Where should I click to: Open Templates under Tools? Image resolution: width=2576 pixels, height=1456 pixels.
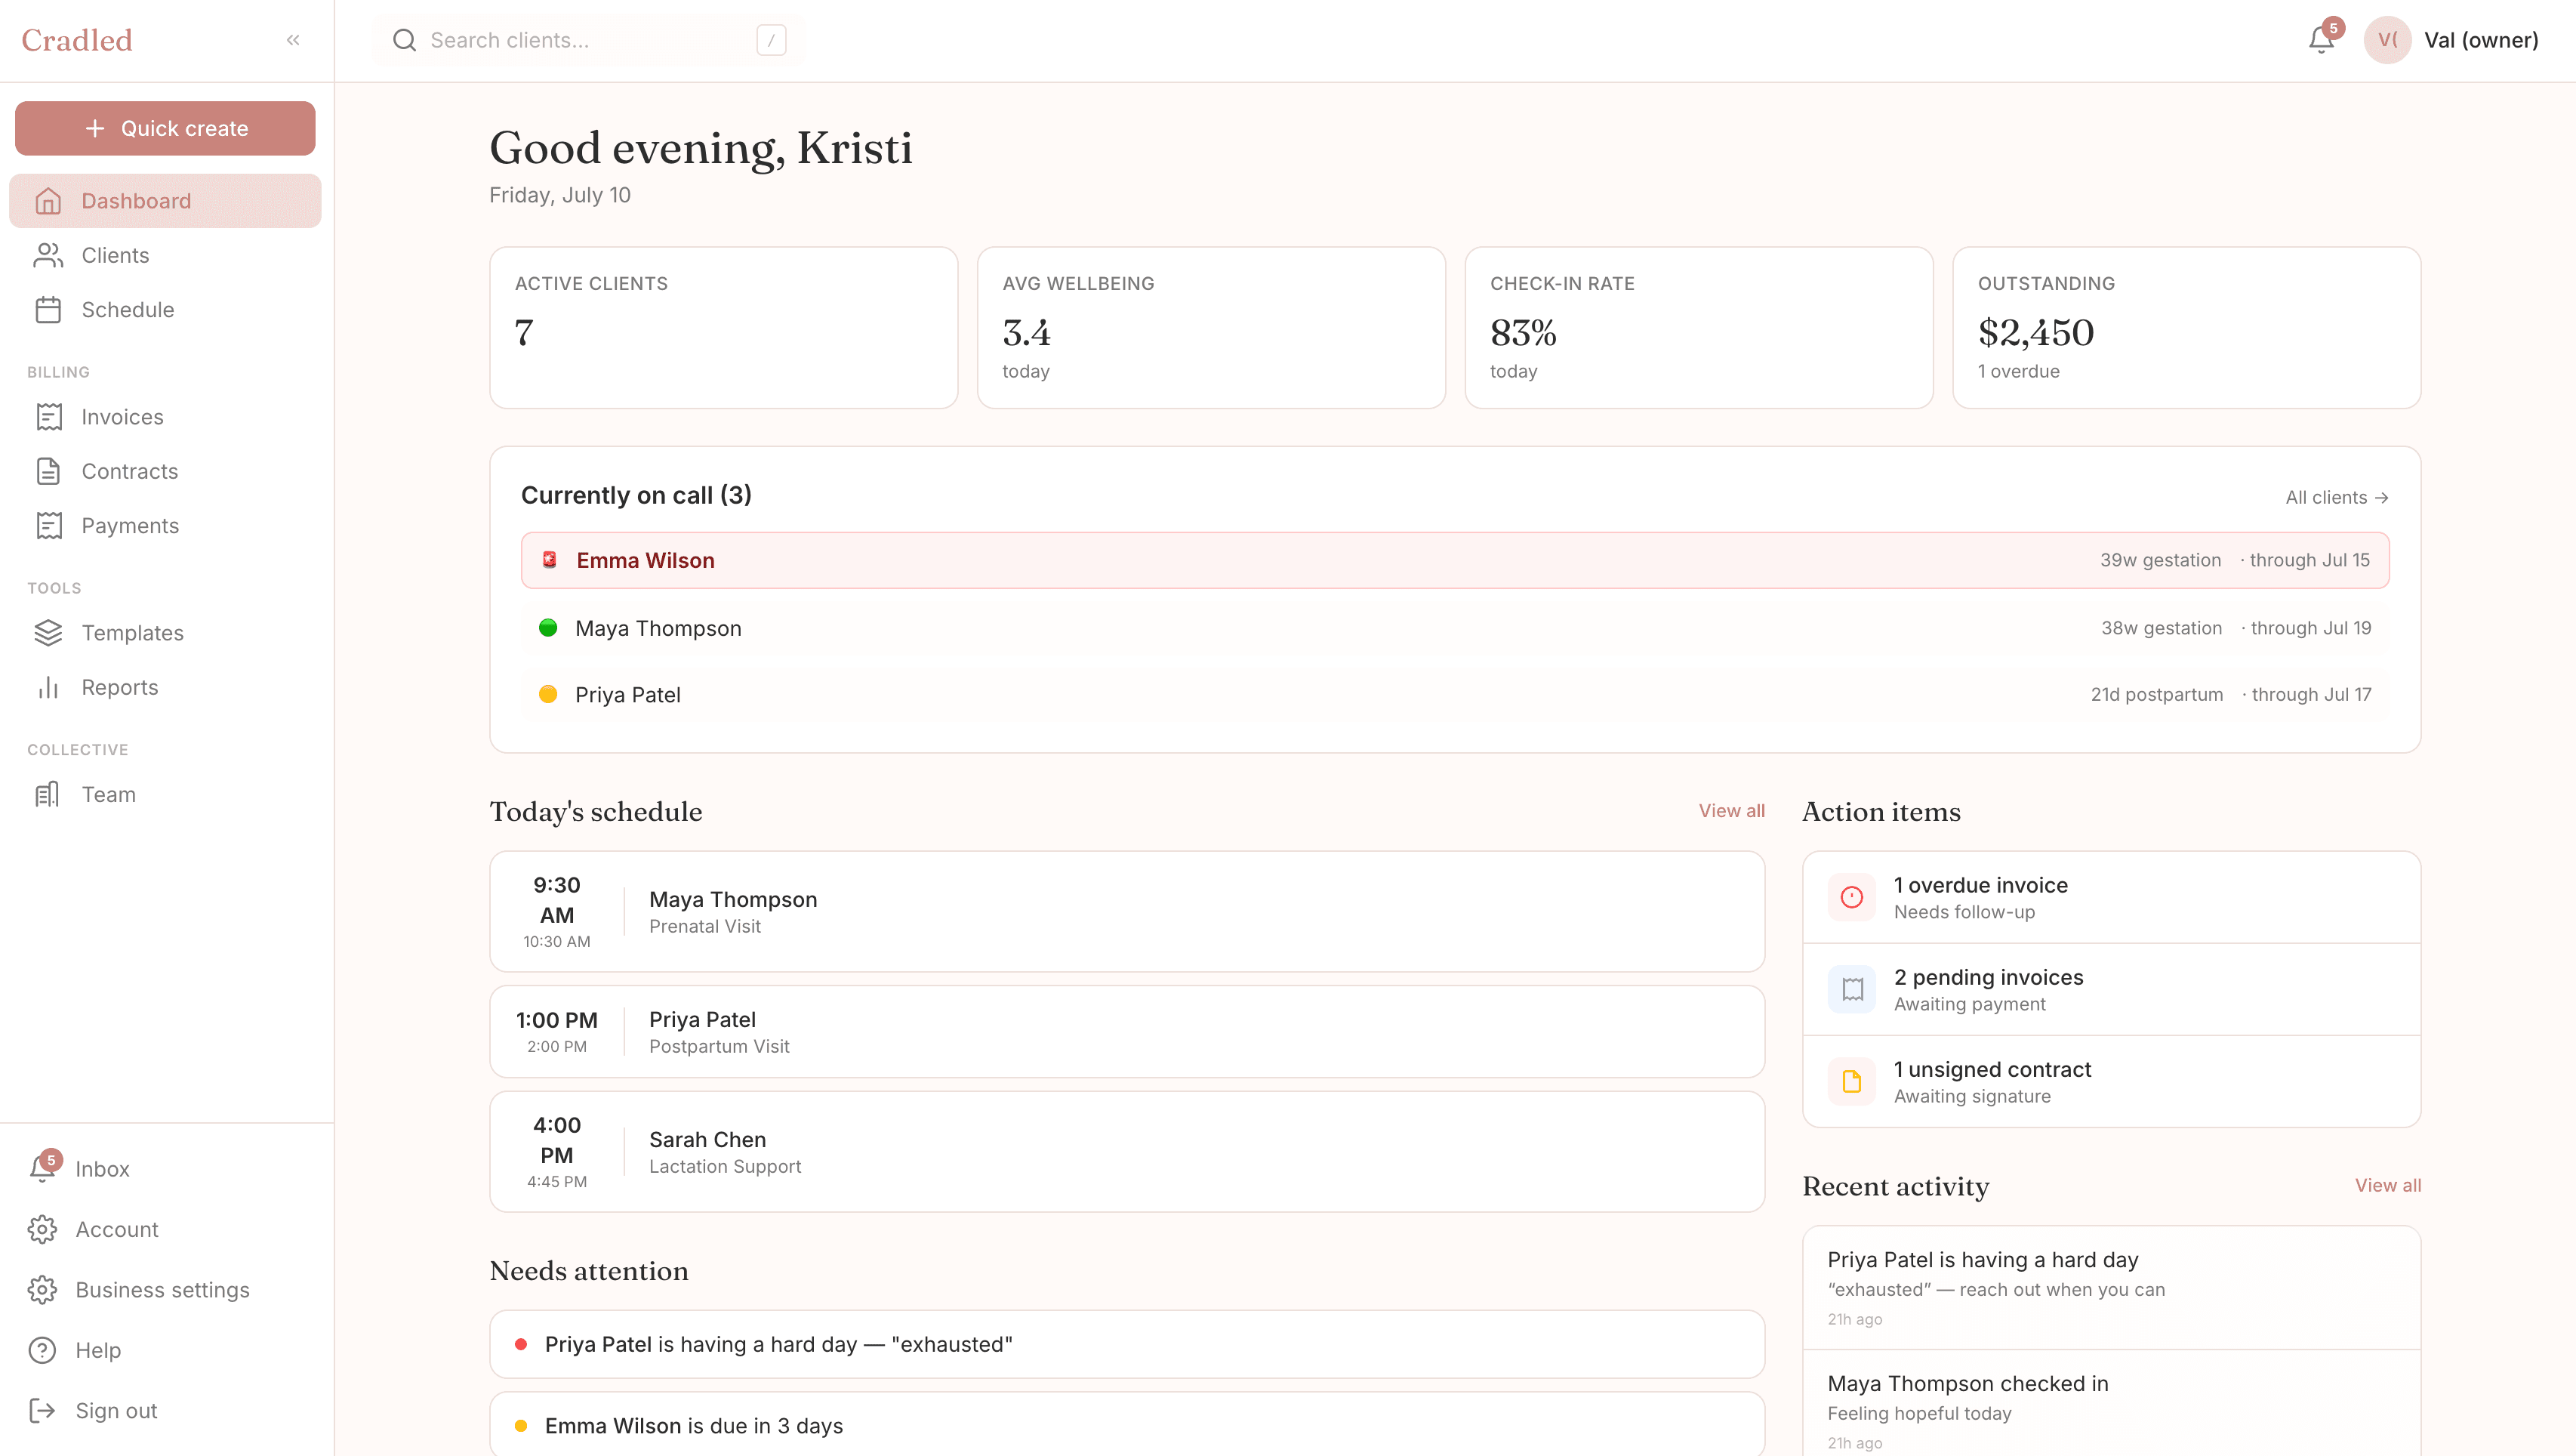coord(165,633)
